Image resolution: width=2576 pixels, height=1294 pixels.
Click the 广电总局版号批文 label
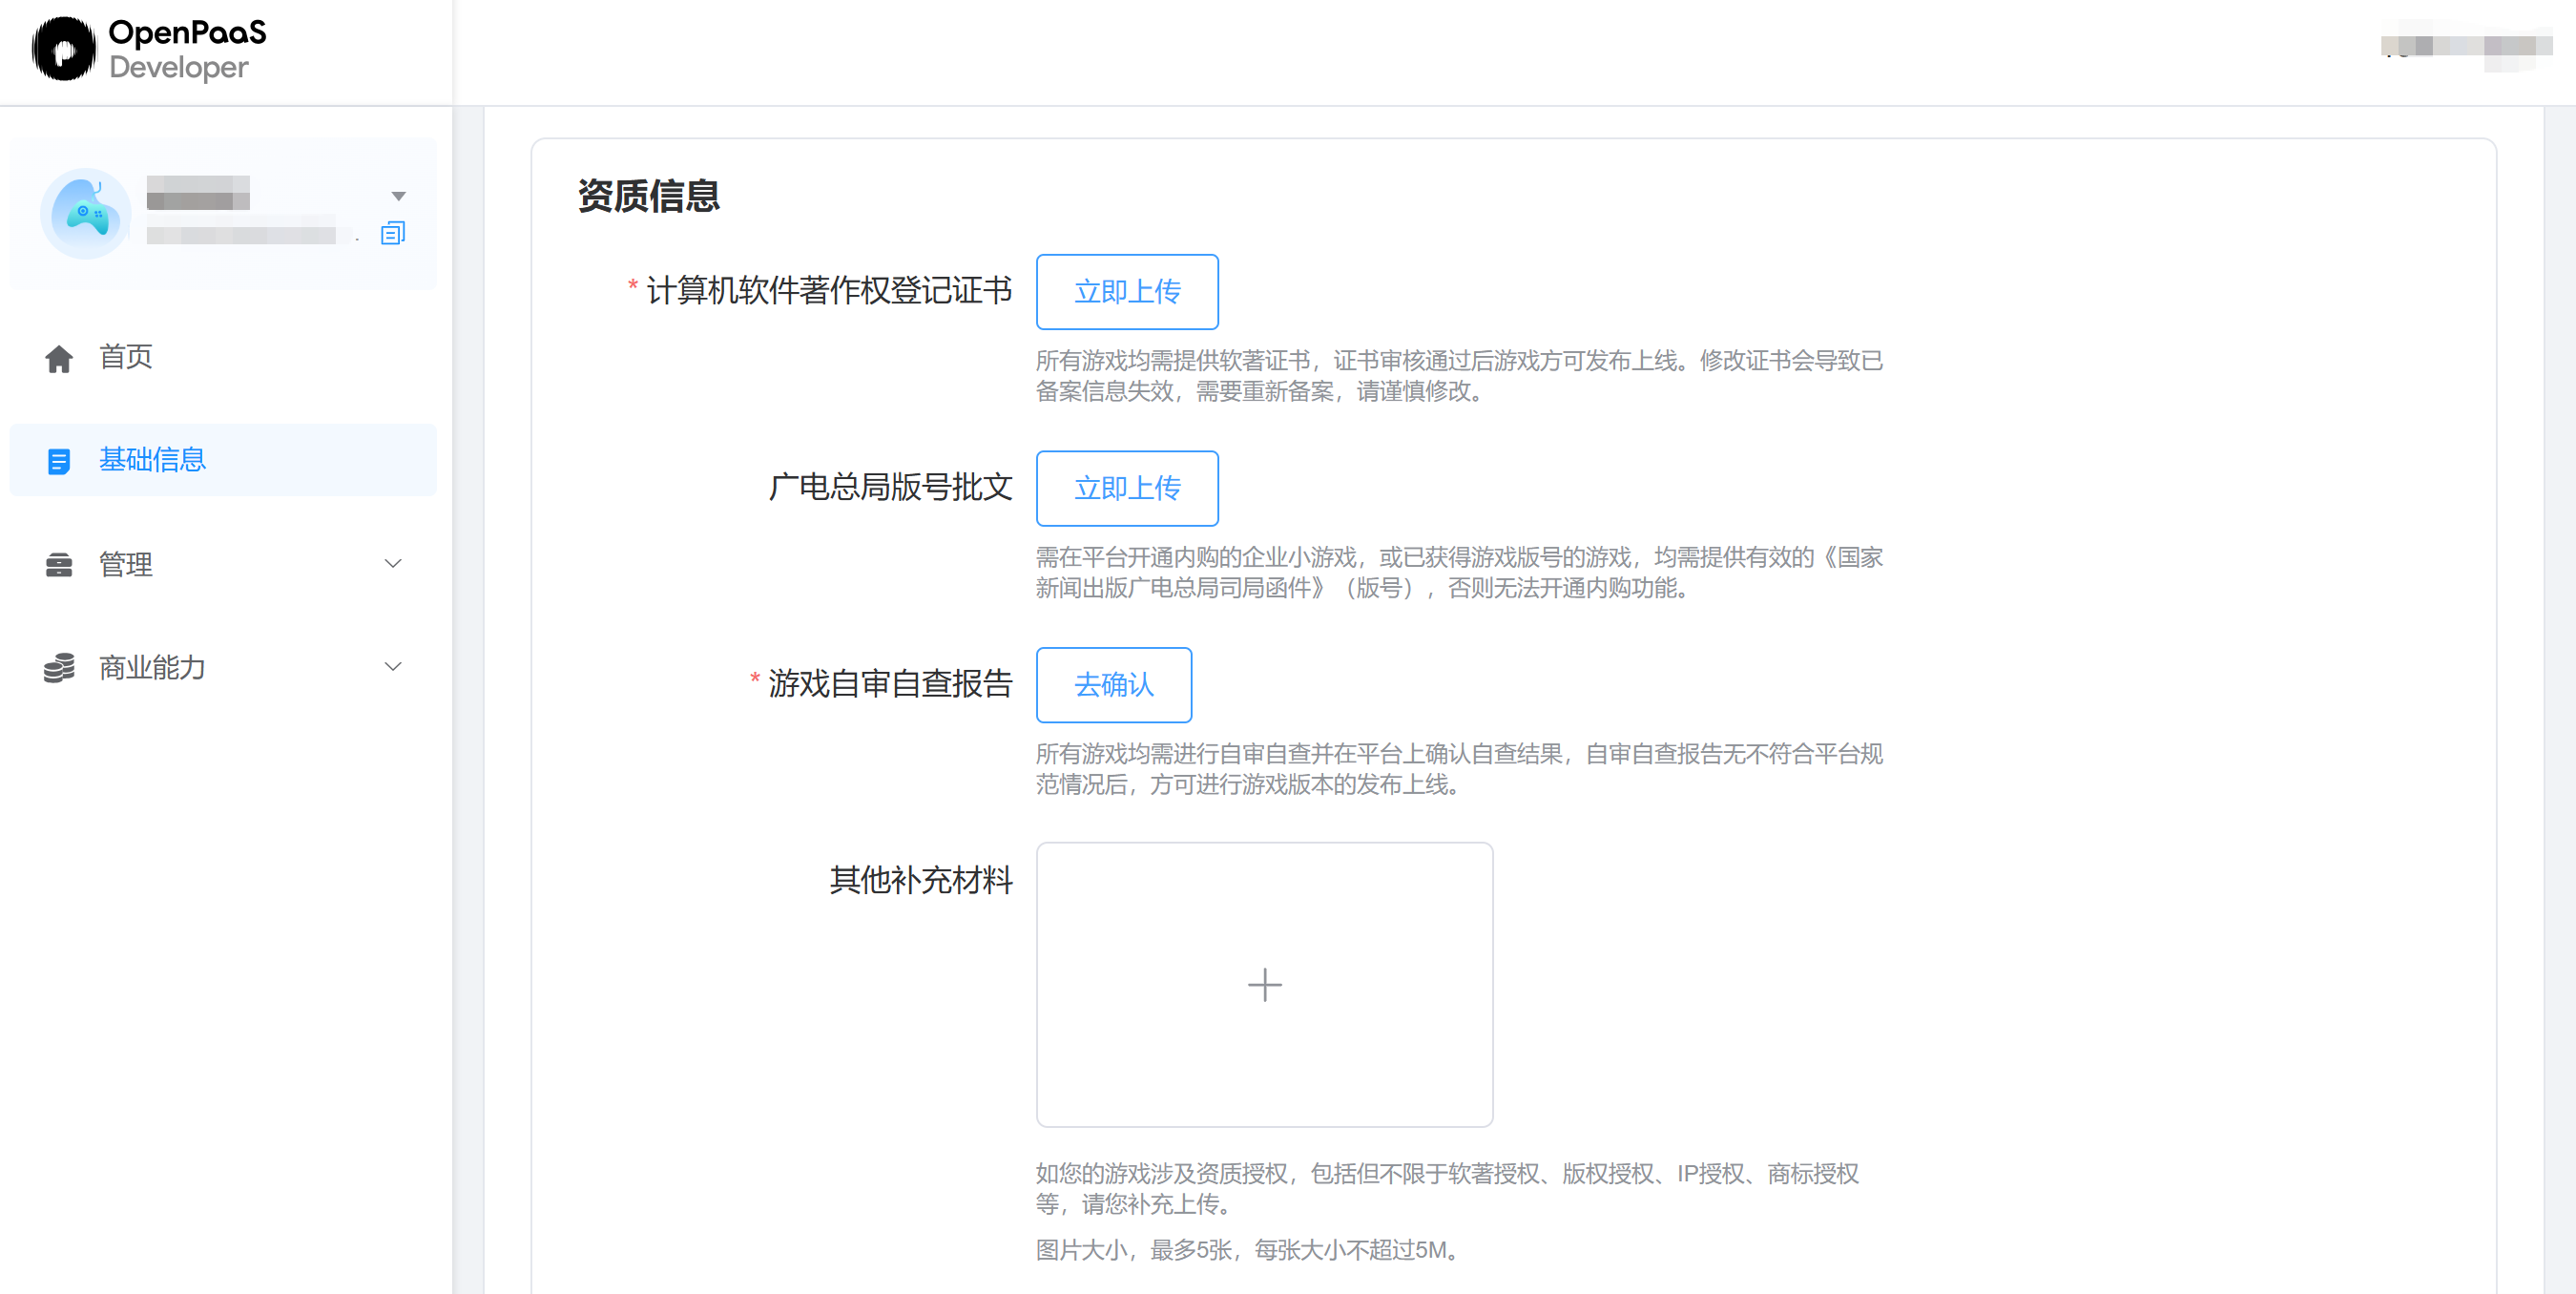(x=890, y=487)
